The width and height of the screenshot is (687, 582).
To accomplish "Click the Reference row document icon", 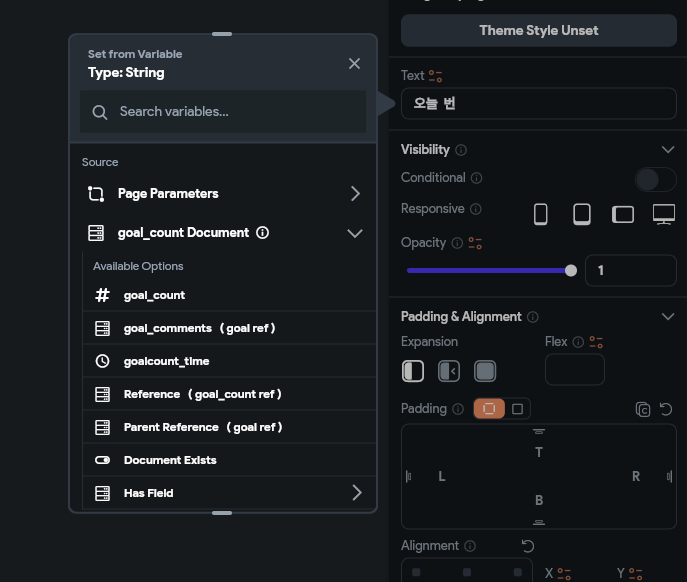I will click(x=103, y=394).
